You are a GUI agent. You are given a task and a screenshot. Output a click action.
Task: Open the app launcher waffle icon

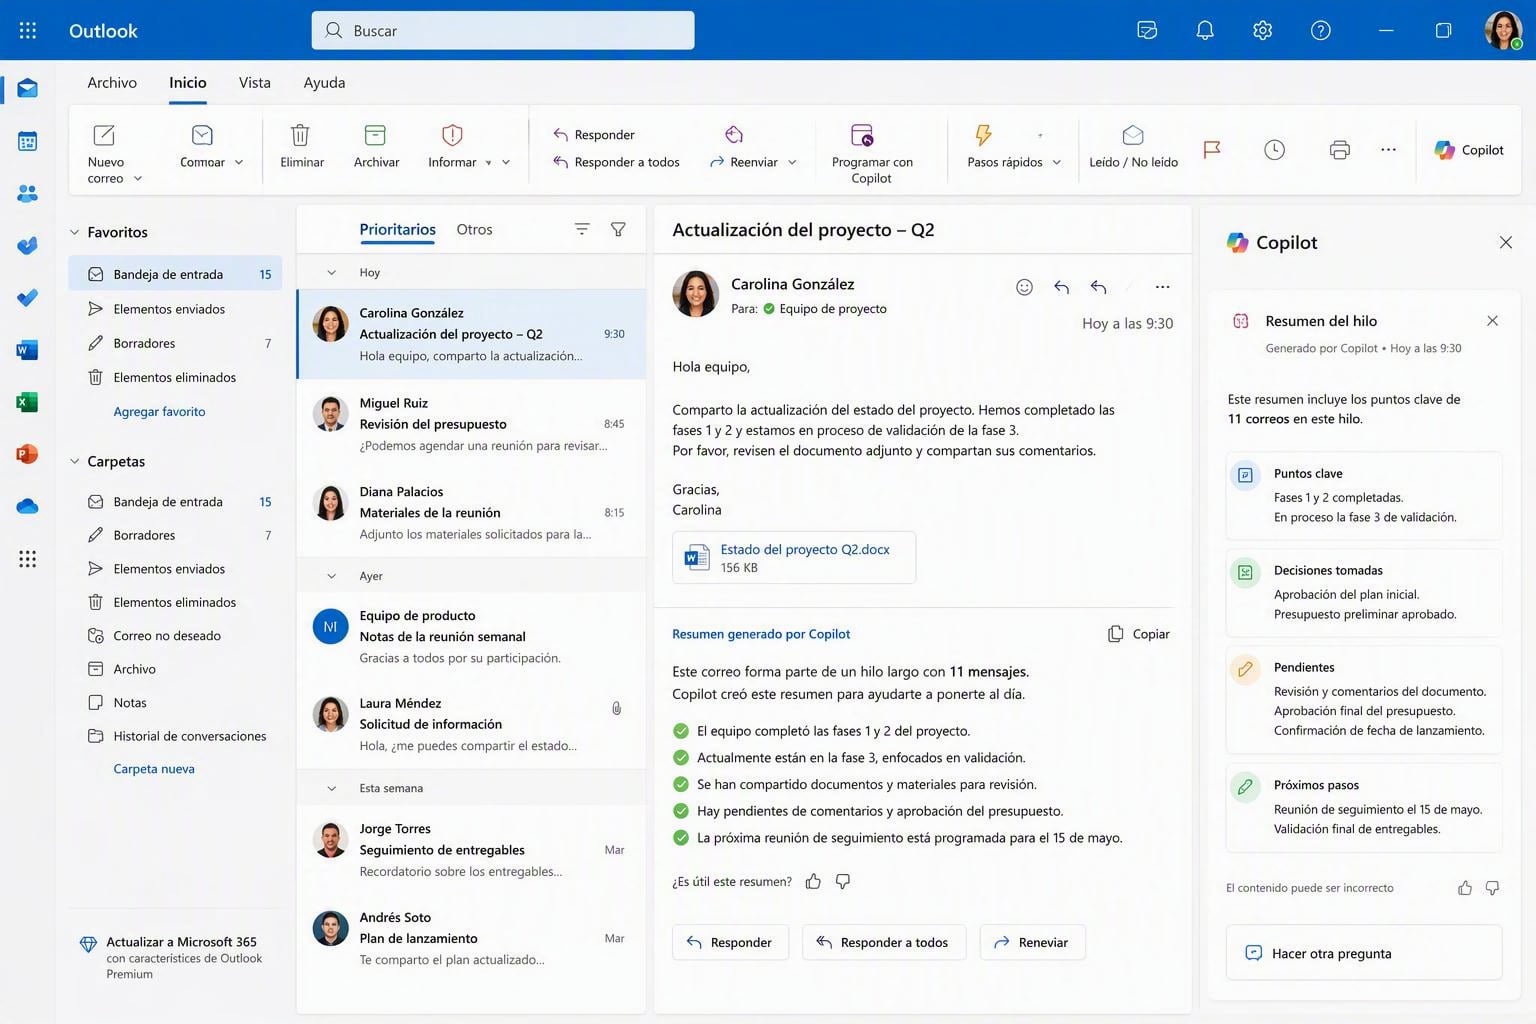tap(28, 30)
